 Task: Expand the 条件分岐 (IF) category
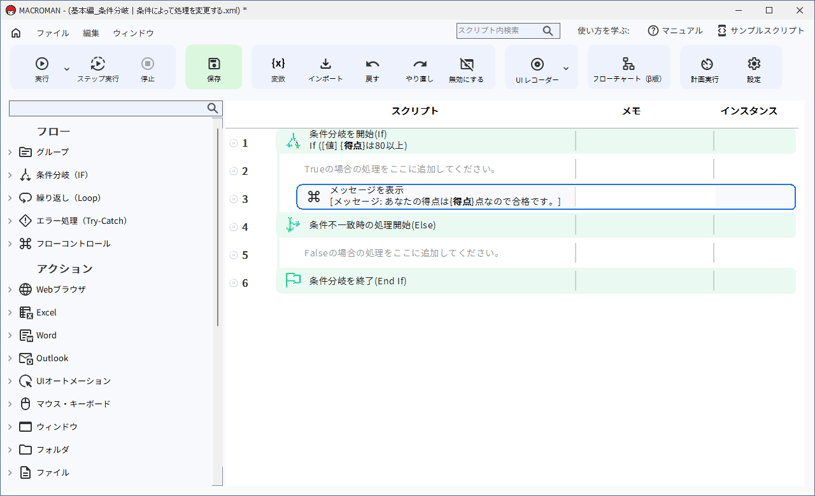[10, 175]
